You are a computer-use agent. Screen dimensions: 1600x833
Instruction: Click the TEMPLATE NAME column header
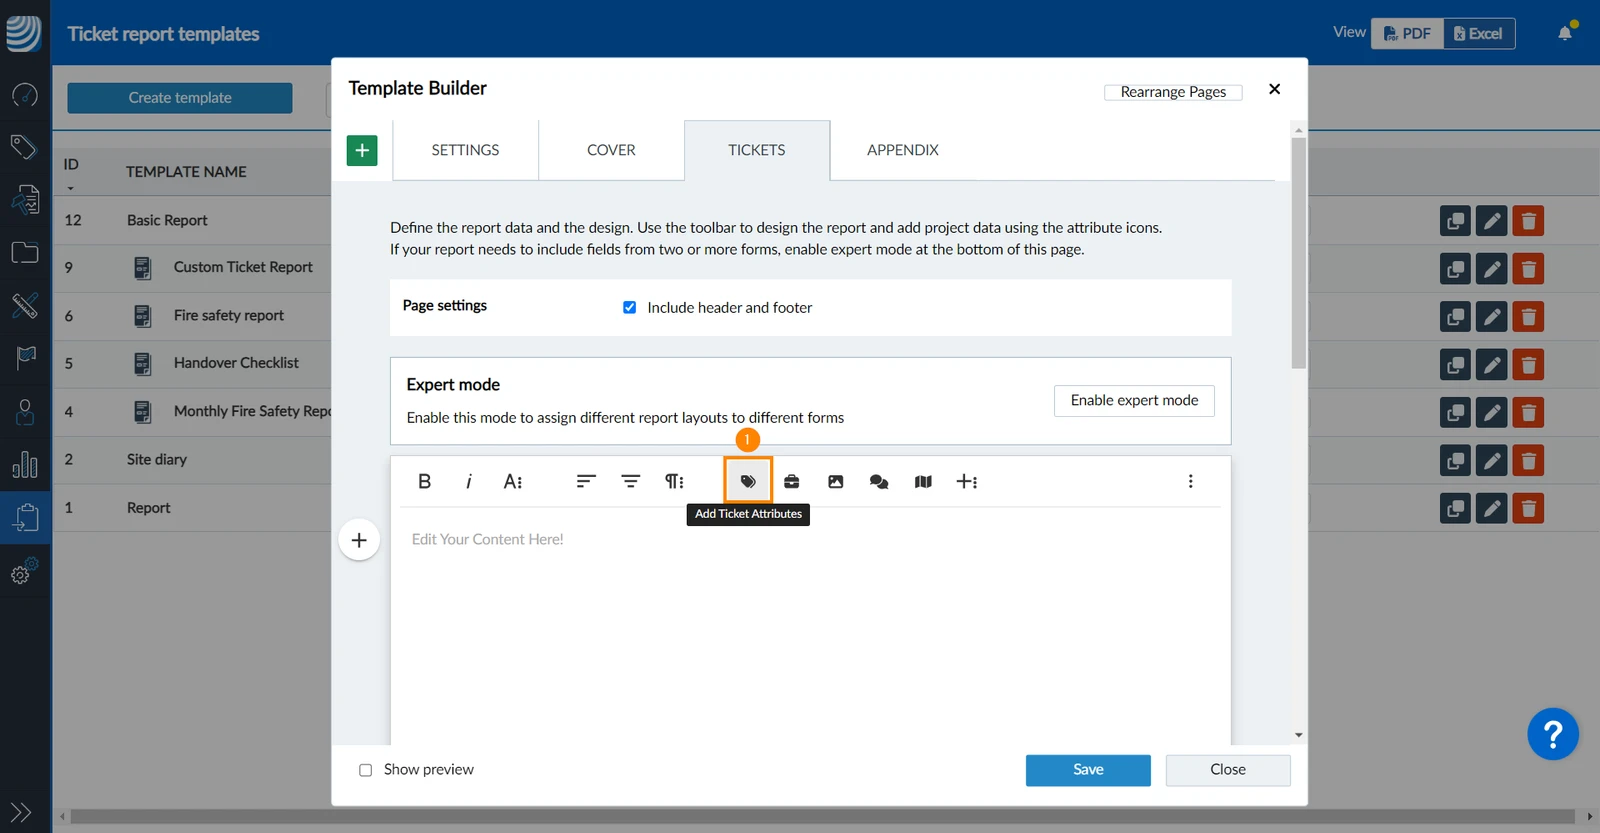[x=186, y=172]
